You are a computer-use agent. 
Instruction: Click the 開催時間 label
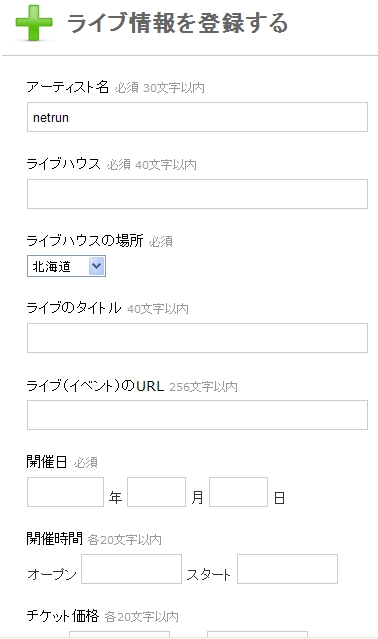pyautogui.click(x=55, y=539)
